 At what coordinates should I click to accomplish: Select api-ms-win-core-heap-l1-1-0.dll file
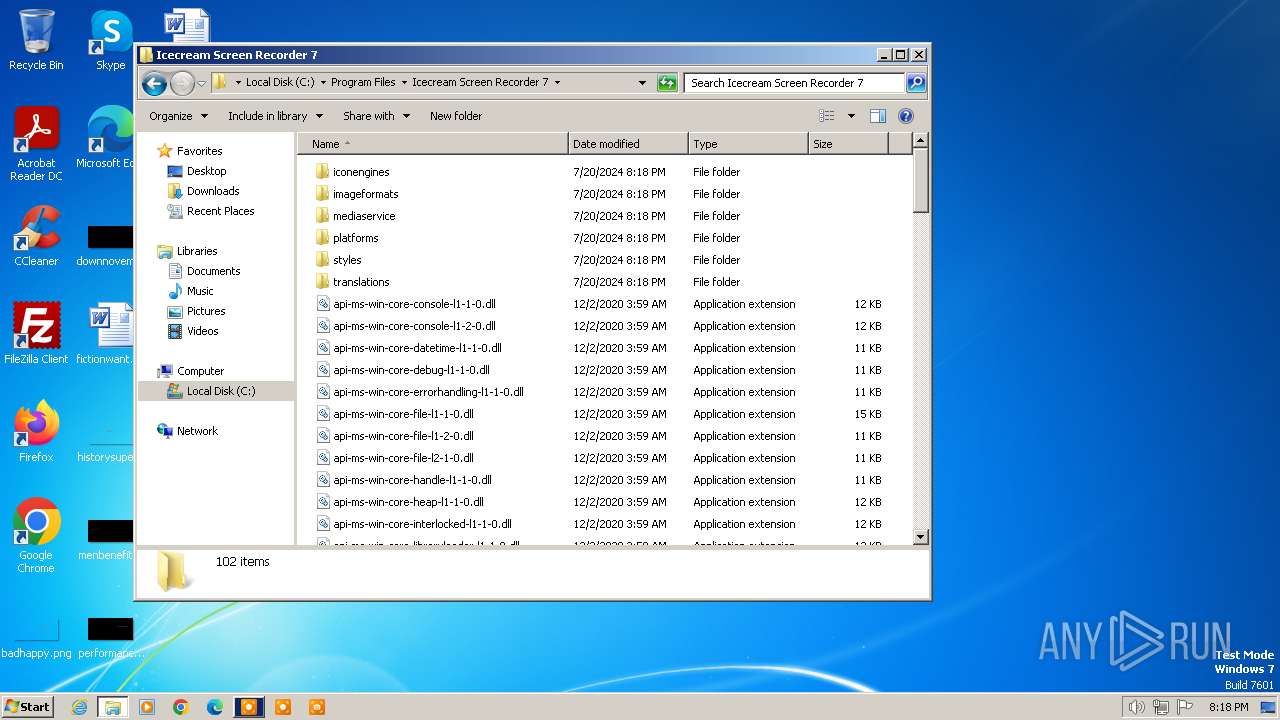[x=408, y=502]
